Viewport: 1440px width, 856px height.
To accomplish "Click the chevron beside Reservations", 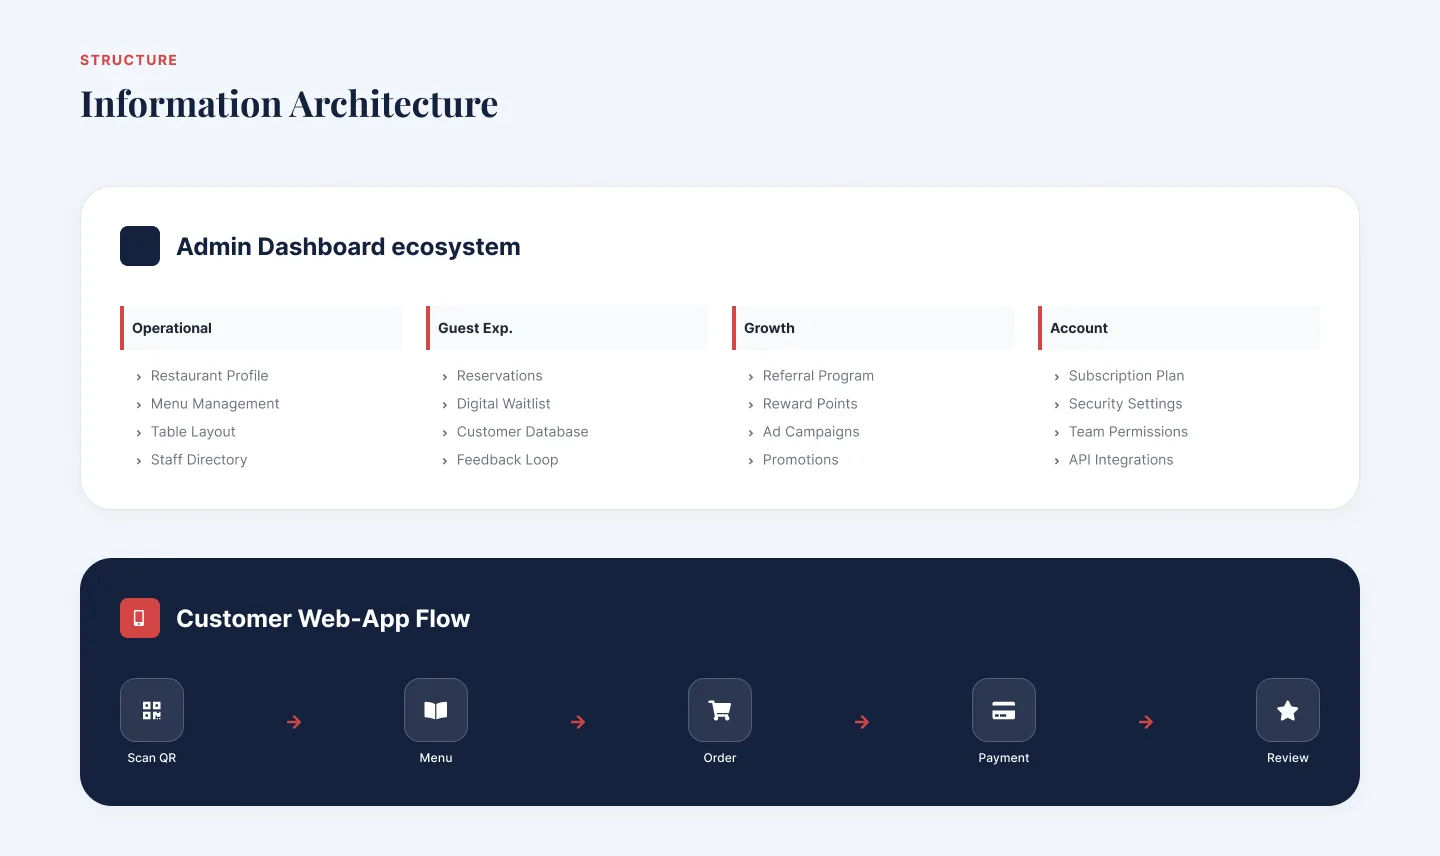I will 445,377.
